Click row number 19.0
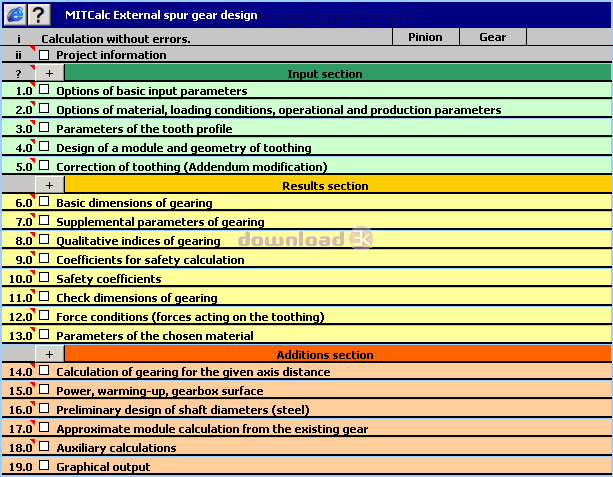This screenshot has height=477, width=613. 20,467
